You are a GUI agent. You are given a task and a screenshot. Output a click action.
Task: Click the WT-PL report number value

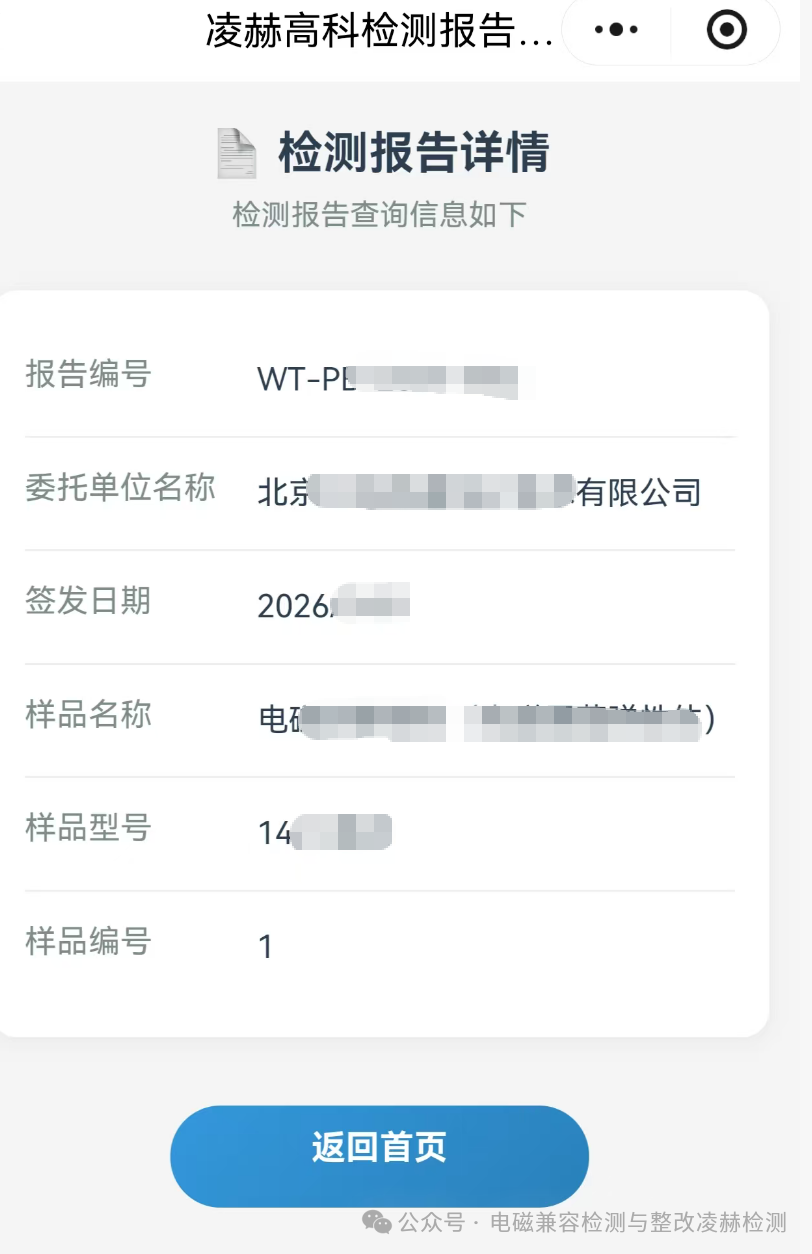click(388, 380)
